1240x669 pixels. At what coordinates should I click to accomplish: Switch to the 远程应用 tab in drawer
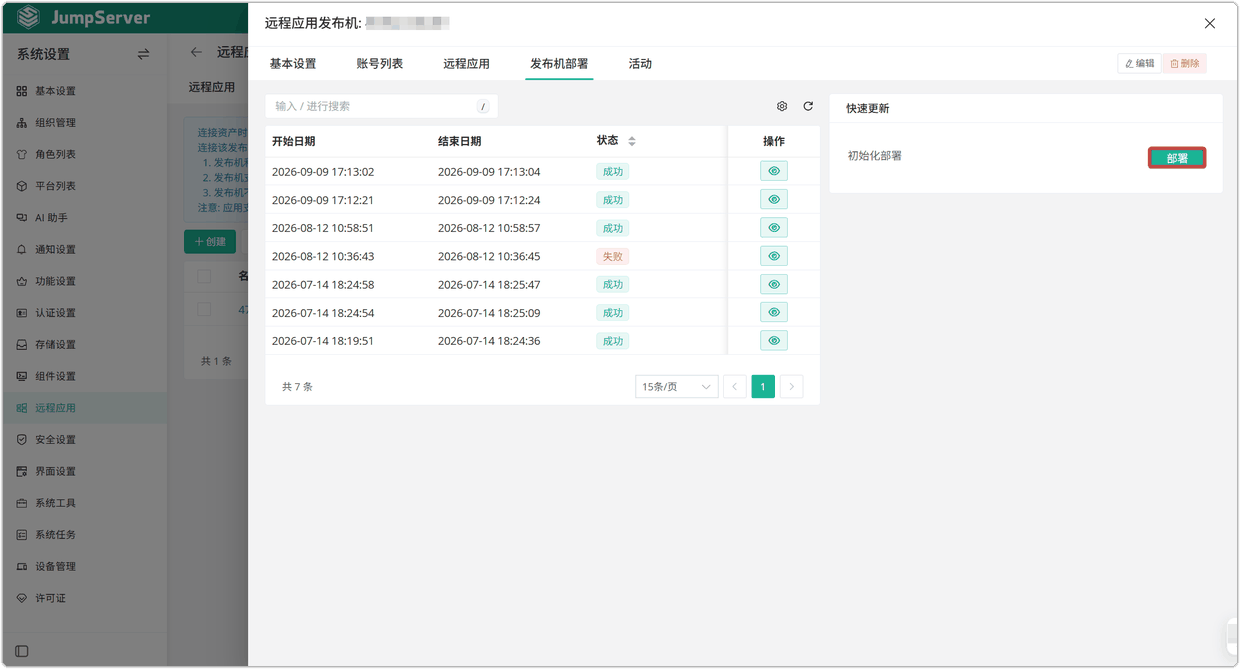pos(467,64)
